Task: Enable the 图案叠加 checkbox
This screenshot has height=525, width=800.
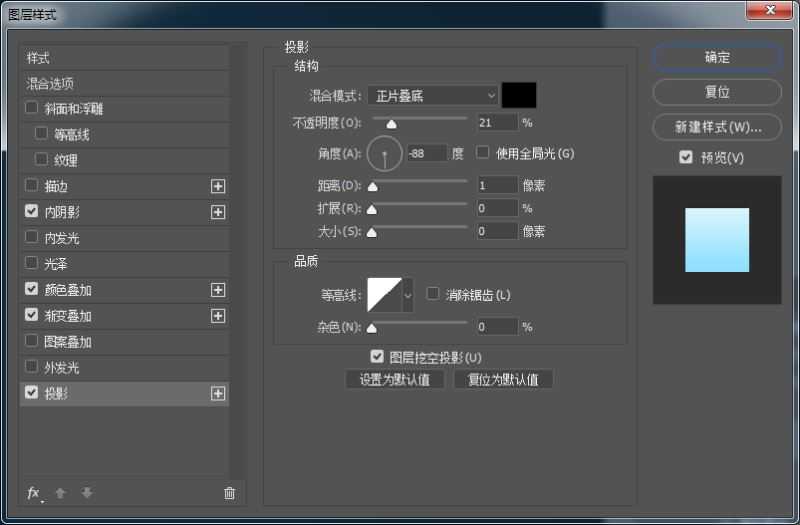Action: (32, 340)
